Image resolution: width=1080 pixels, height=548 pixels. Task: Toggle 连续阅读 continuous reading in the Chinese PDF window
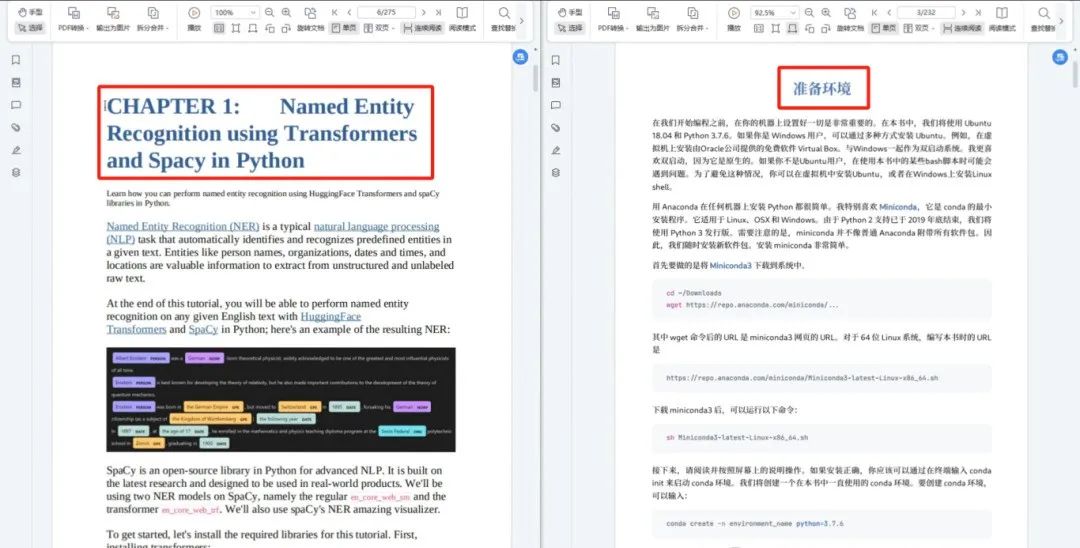[962, 28]
